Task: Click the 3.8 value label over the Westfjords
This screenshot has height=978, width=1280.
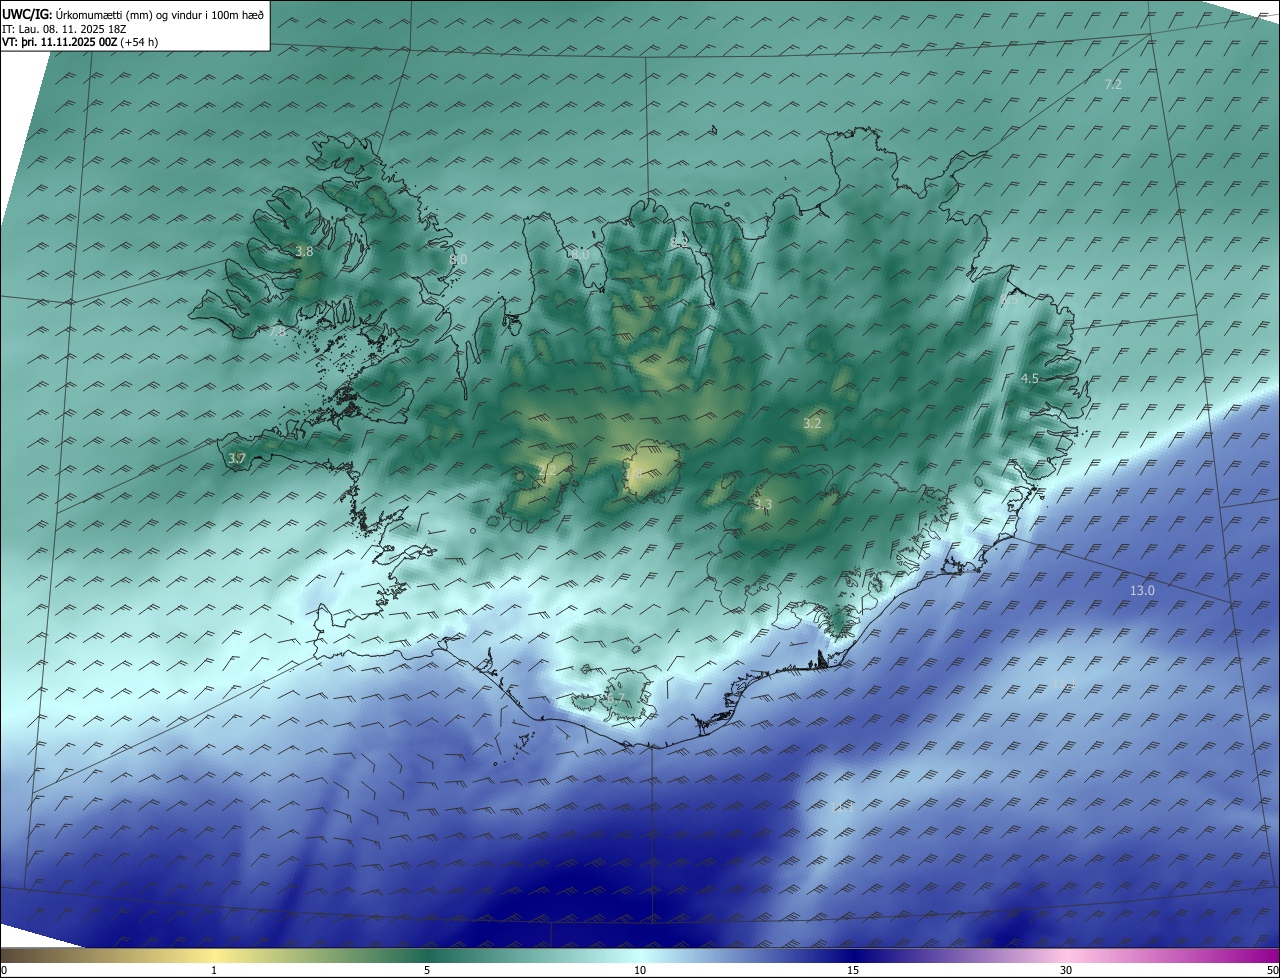Action: click(x=304, y=252)
